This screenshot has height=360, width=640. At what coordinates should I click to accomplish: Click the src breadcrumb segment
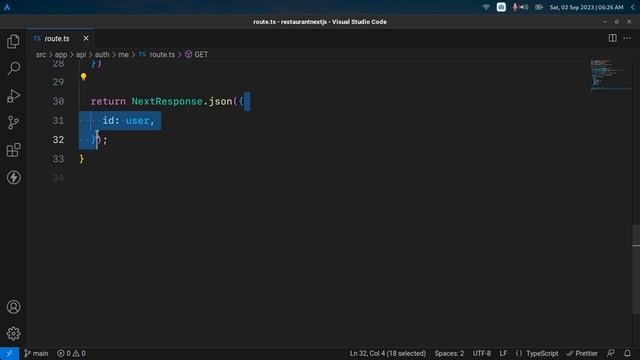(41, 55)
